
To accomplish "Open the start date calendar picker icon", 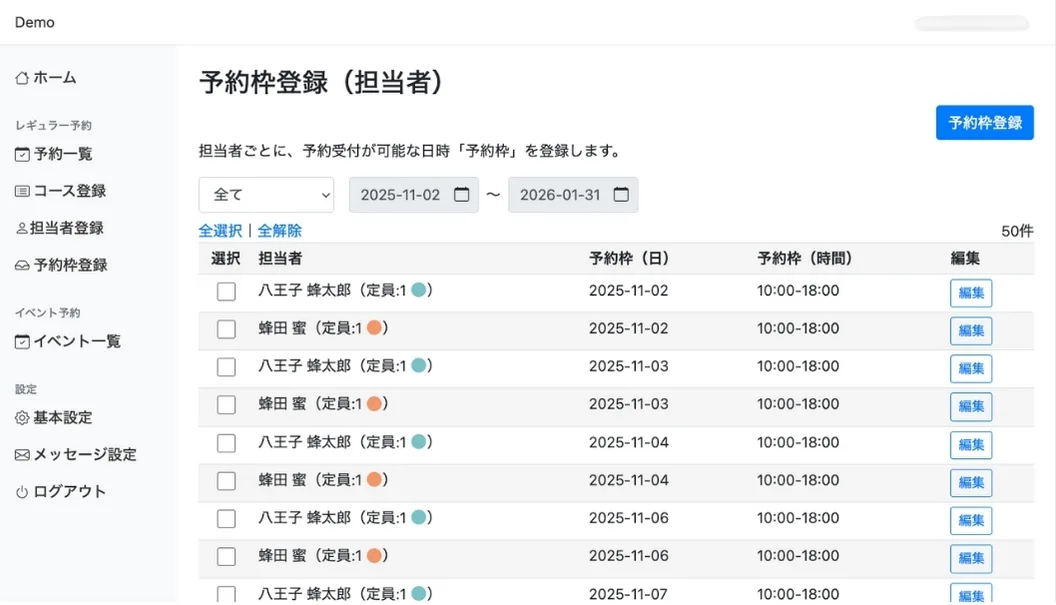I will tap(461, 195).
